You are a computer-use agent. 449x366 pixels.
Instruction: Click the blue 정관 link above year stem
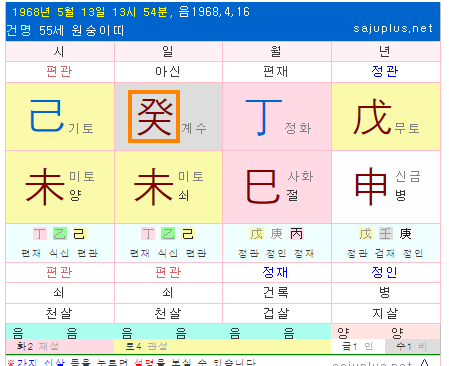pyautogui.click(x=385, y=71)
